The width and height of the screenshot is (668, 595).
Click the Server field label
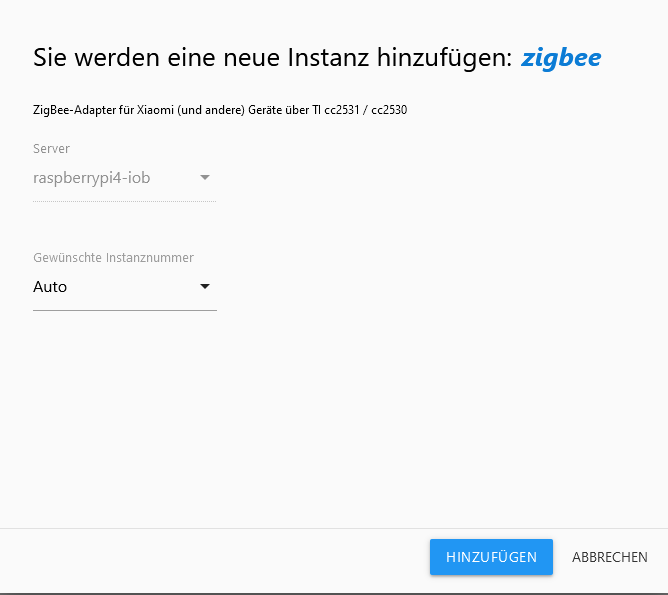pos(52,149)
